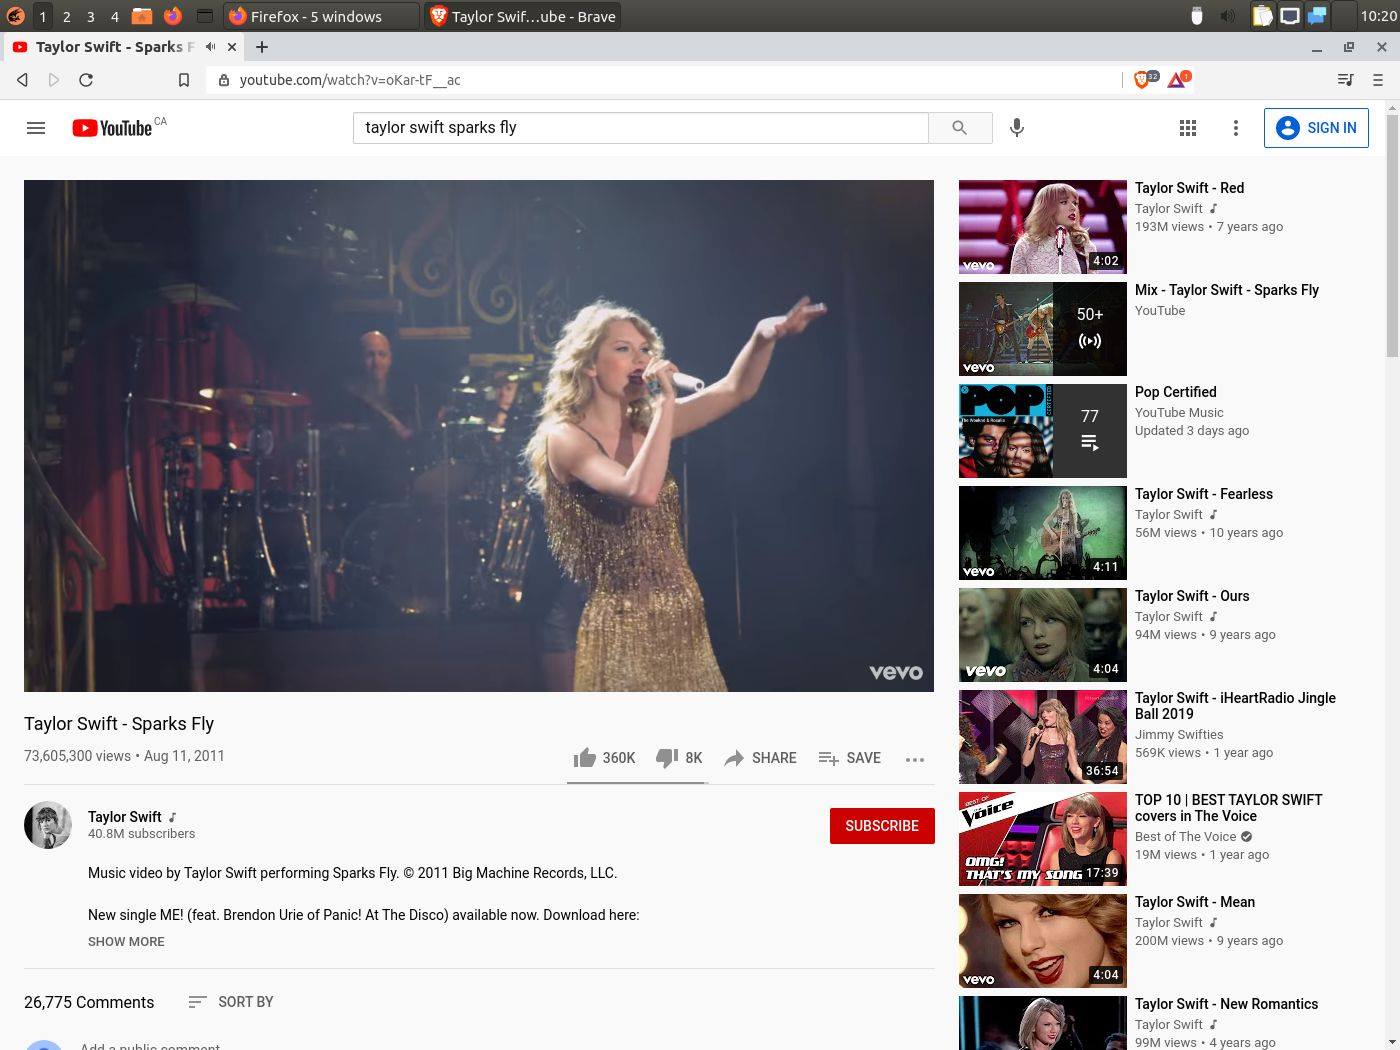Open a new browser tab
Image resolution: width=1400 pixels, height=1050 pixels.
pos(262,47)
